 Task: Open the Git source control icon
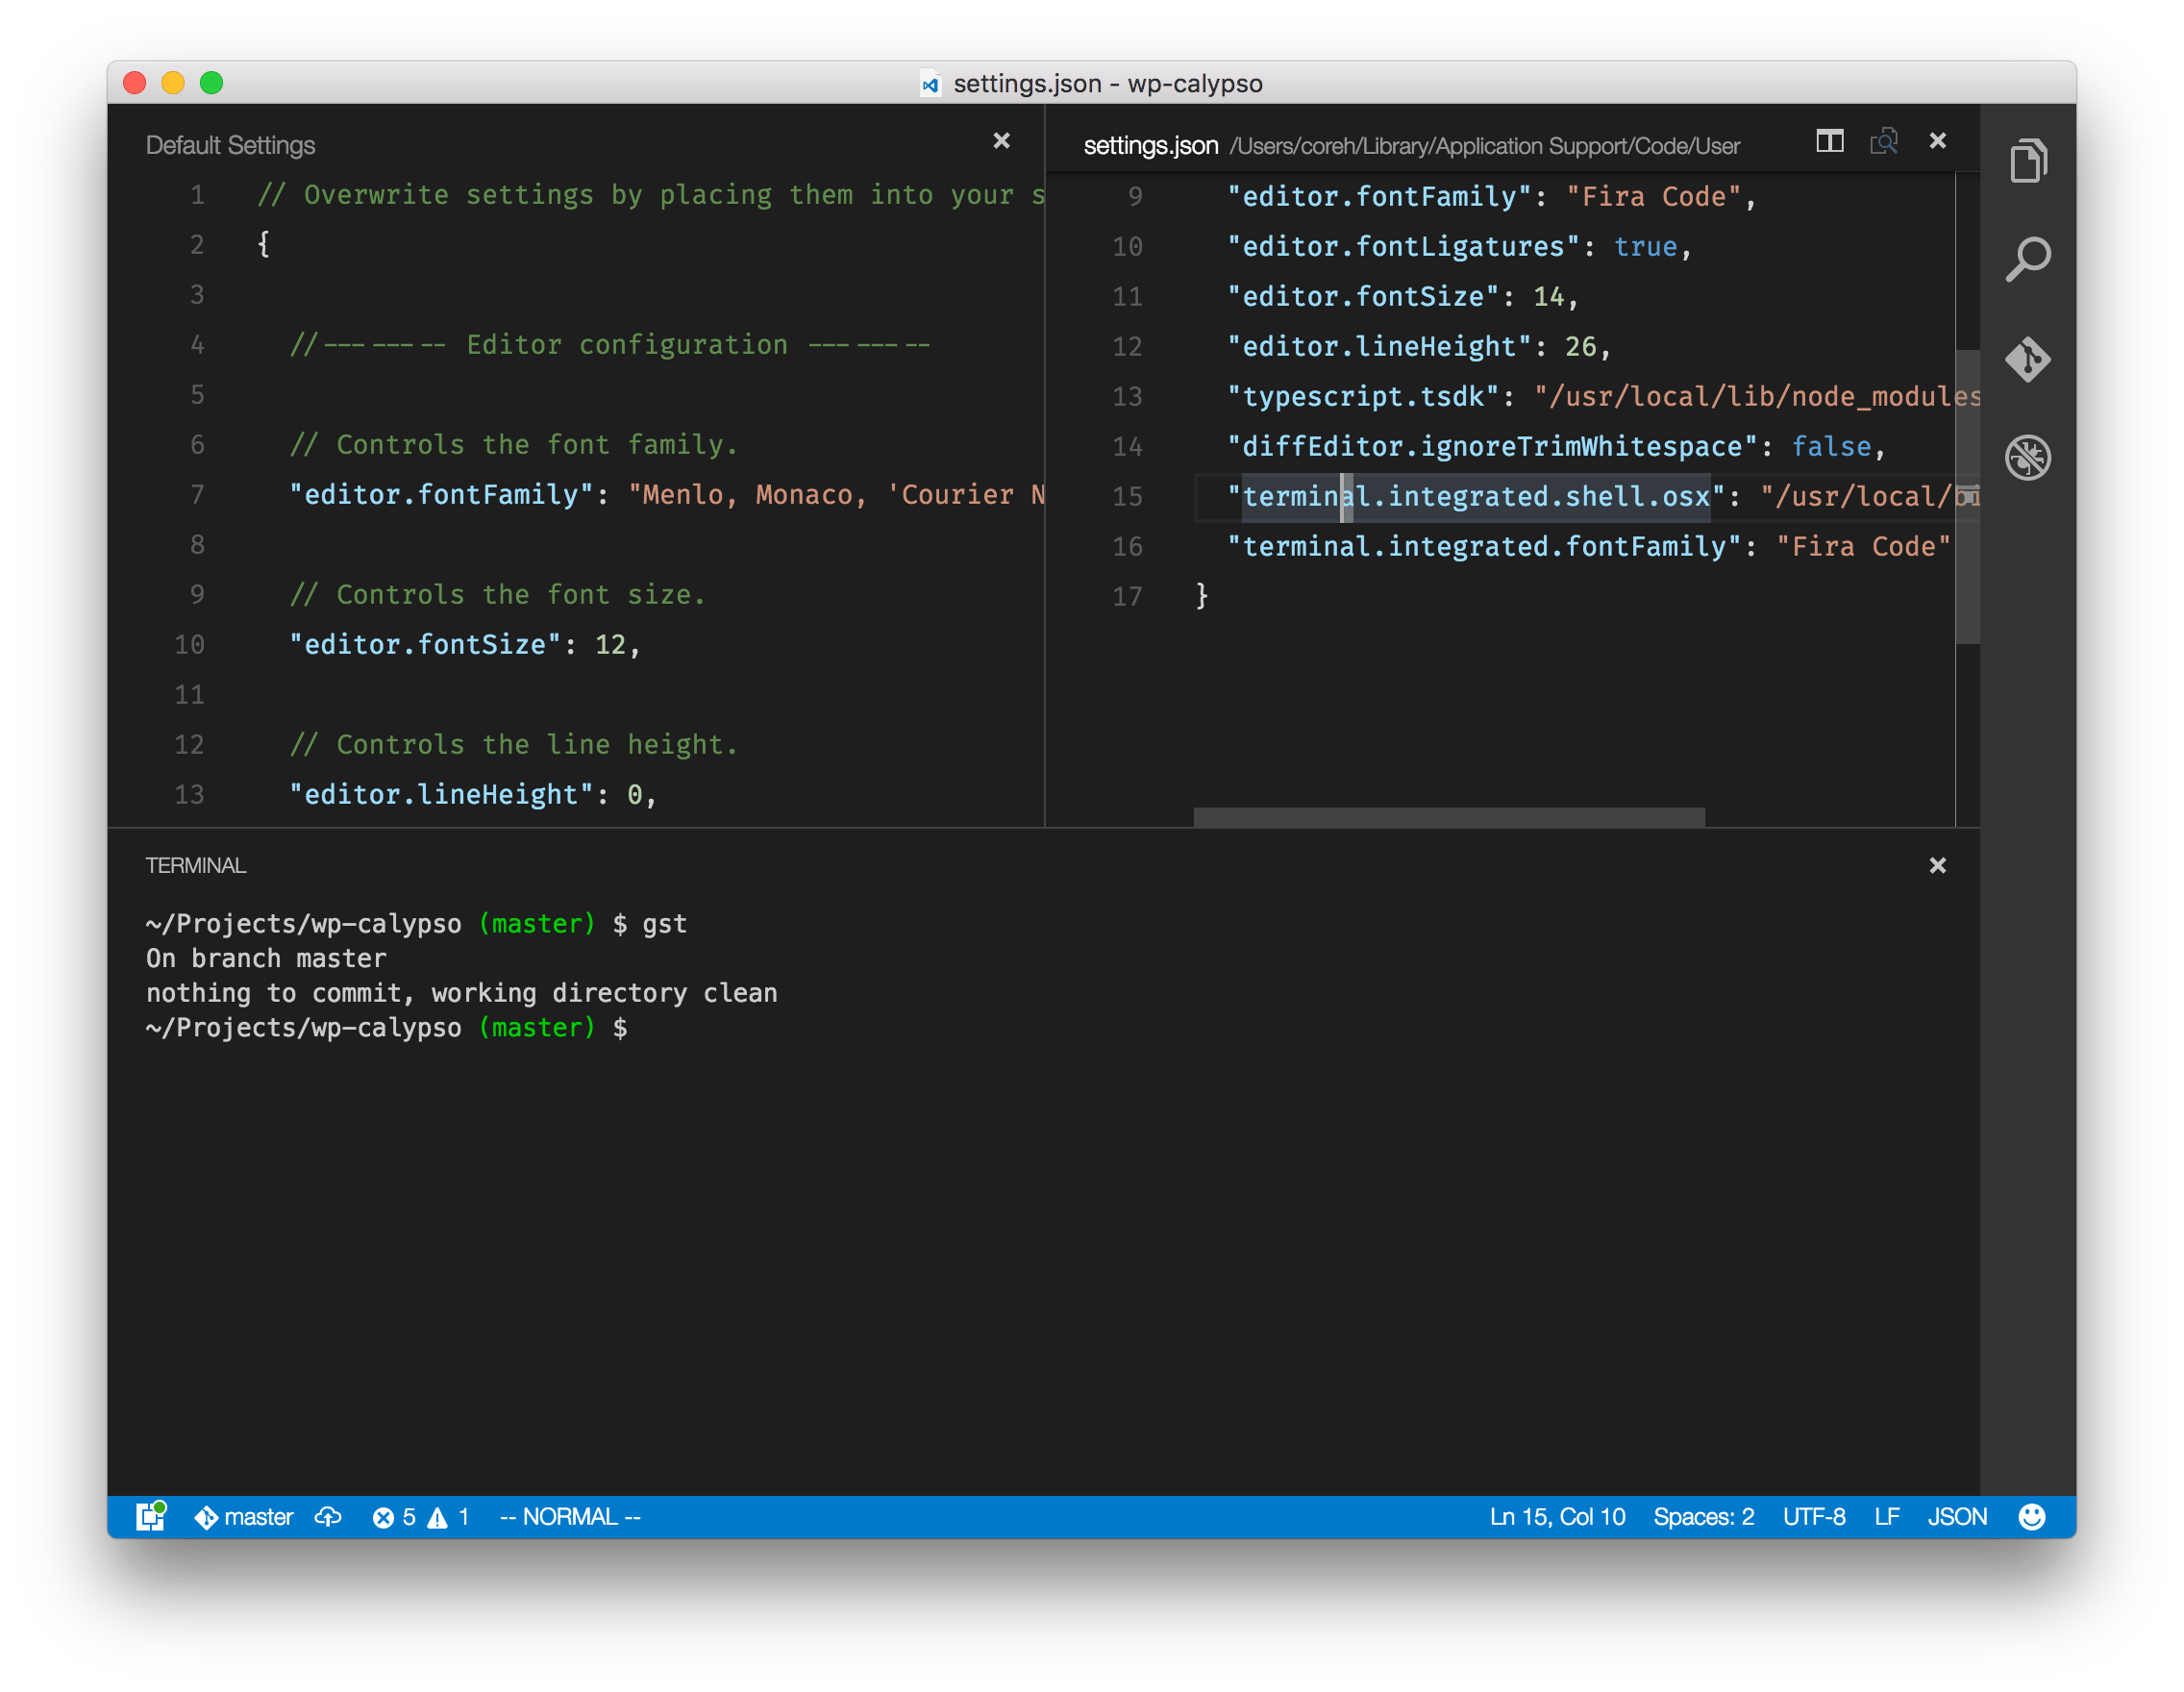click(2028, 359)
